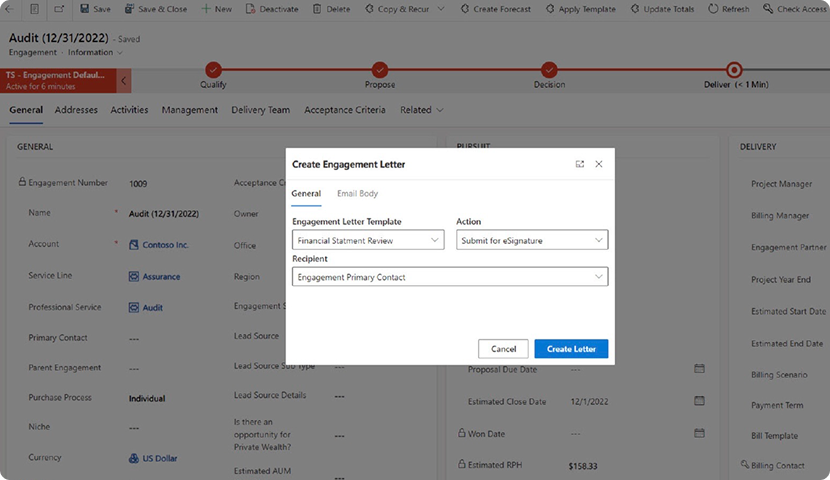This screenshot has height=480, width=830.
Task: Click the Update Totals toolbar icon
Action: pos(634,9)
